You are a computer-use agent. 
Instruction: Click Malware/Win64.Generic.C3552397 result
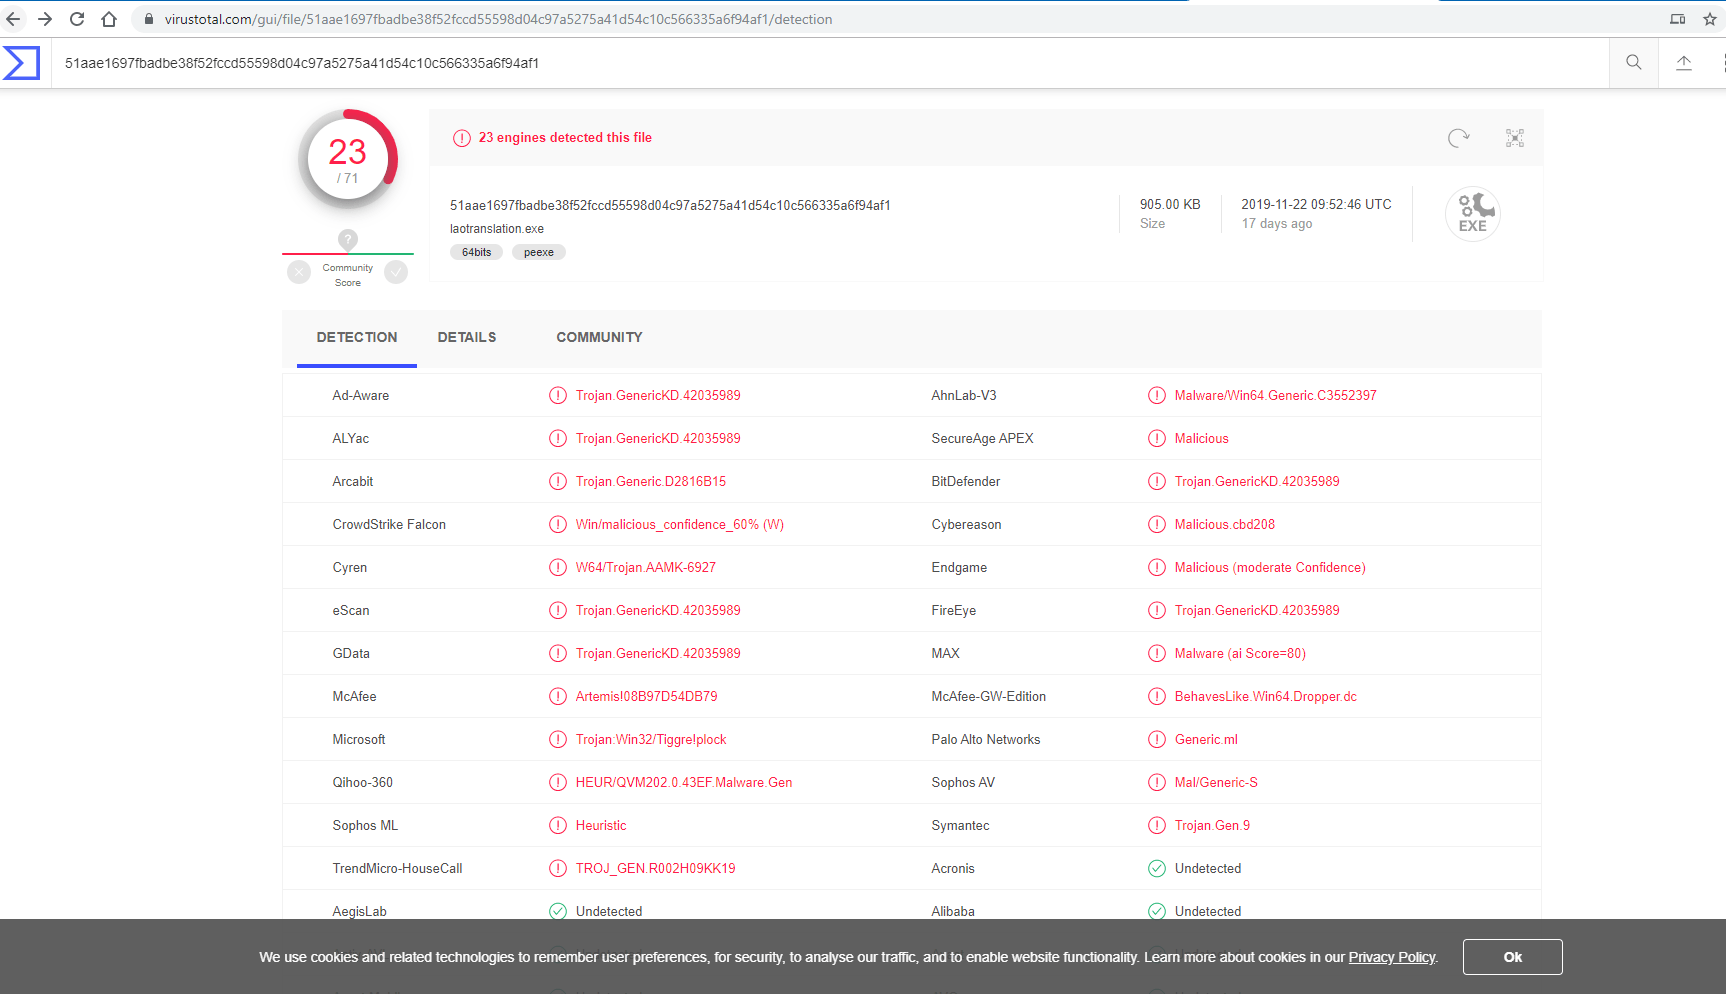[x=1275, y=395]
